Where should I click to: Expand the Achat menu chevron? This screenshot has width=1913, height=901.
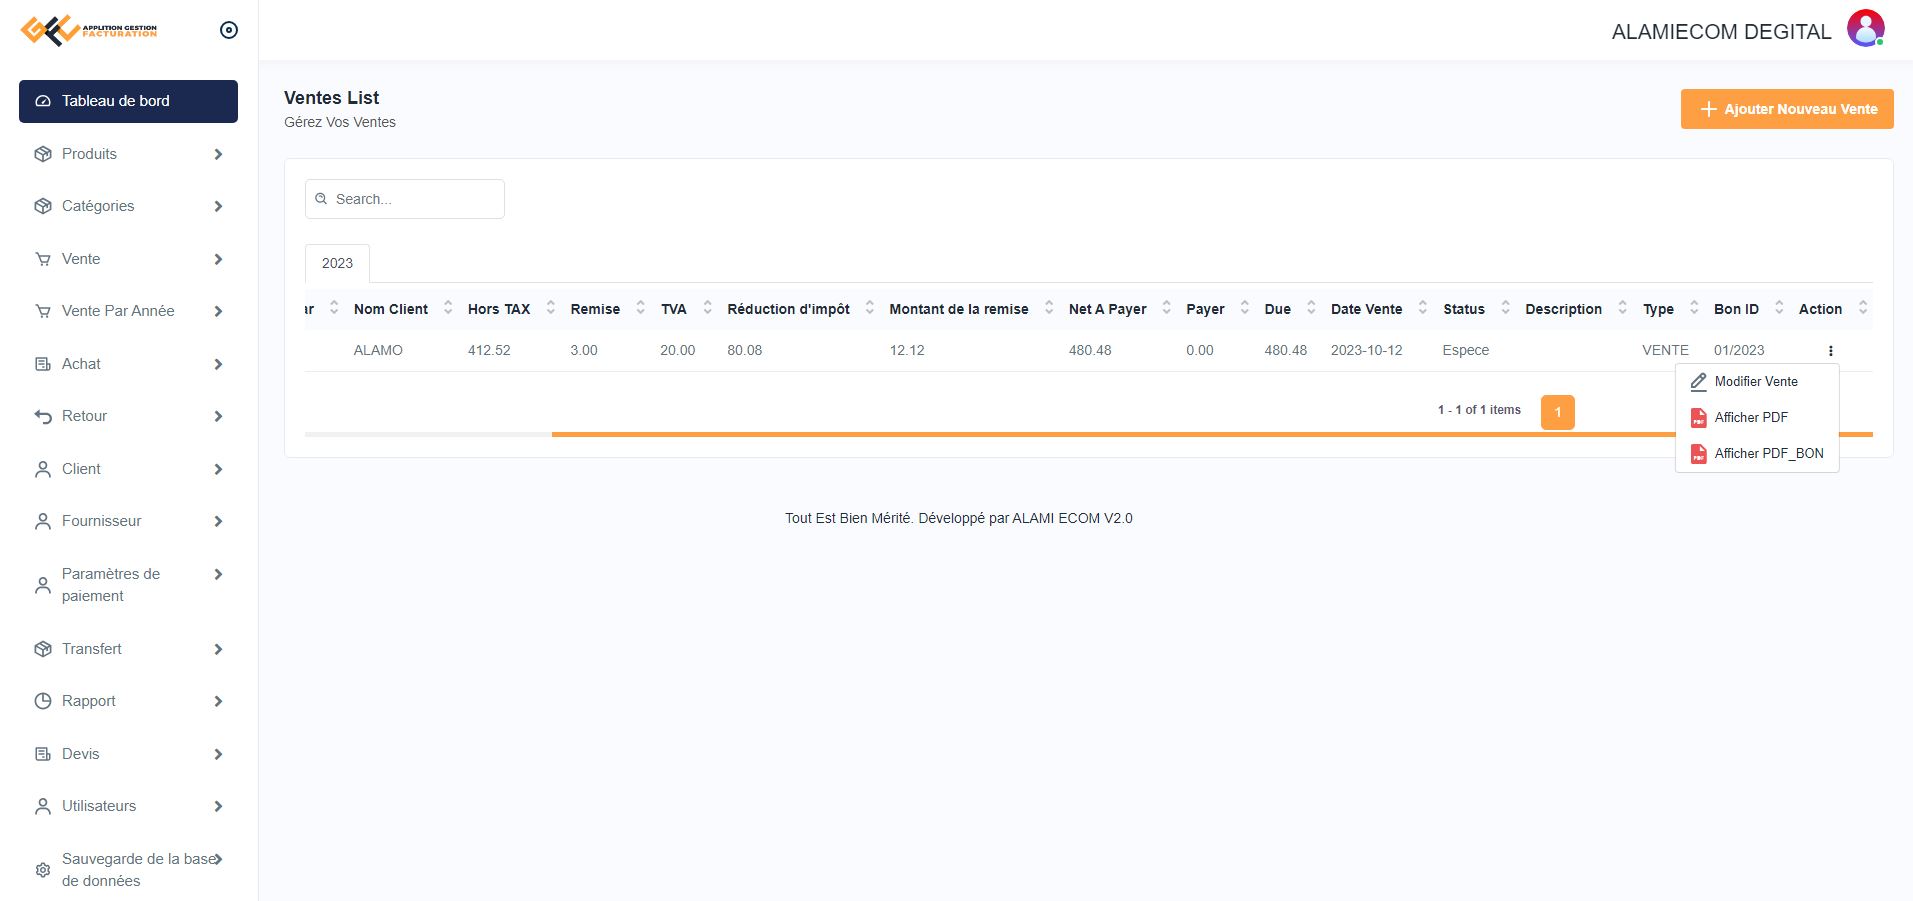click(x=218, y=364)
